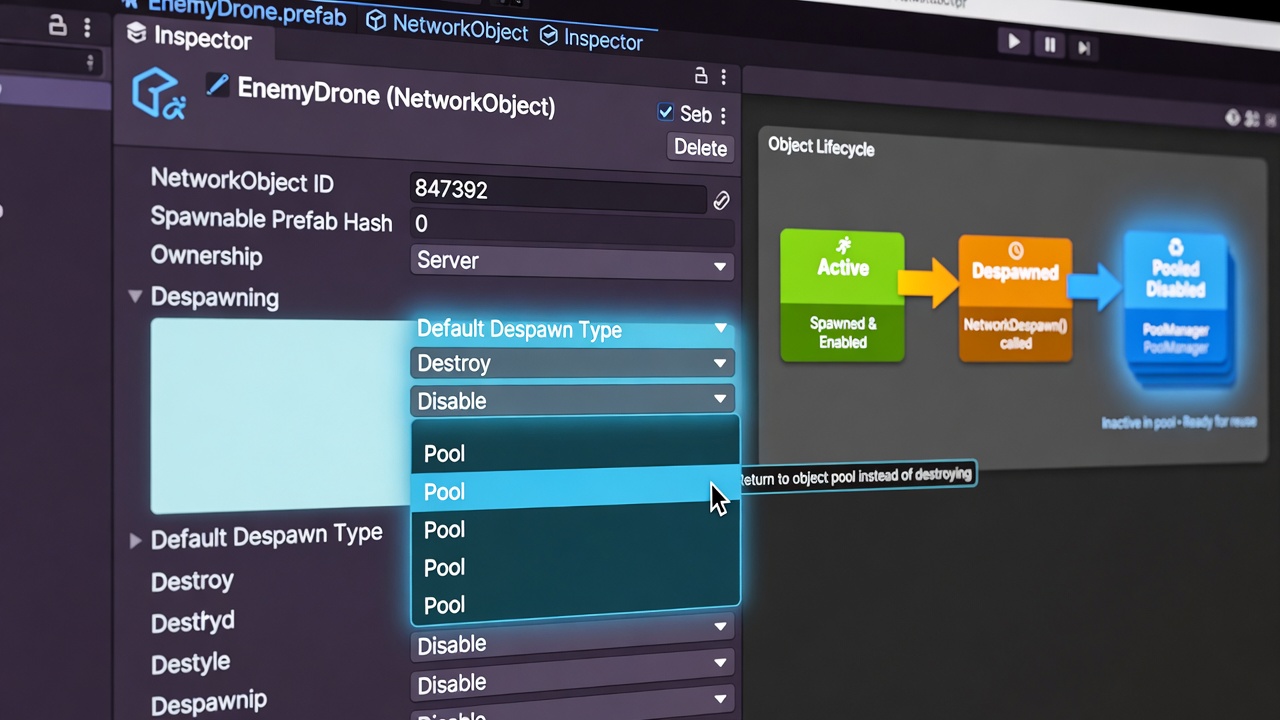This screenshot has height=720, width=1280.
Task: Click the Ownership label
Action: click(206, 256)
